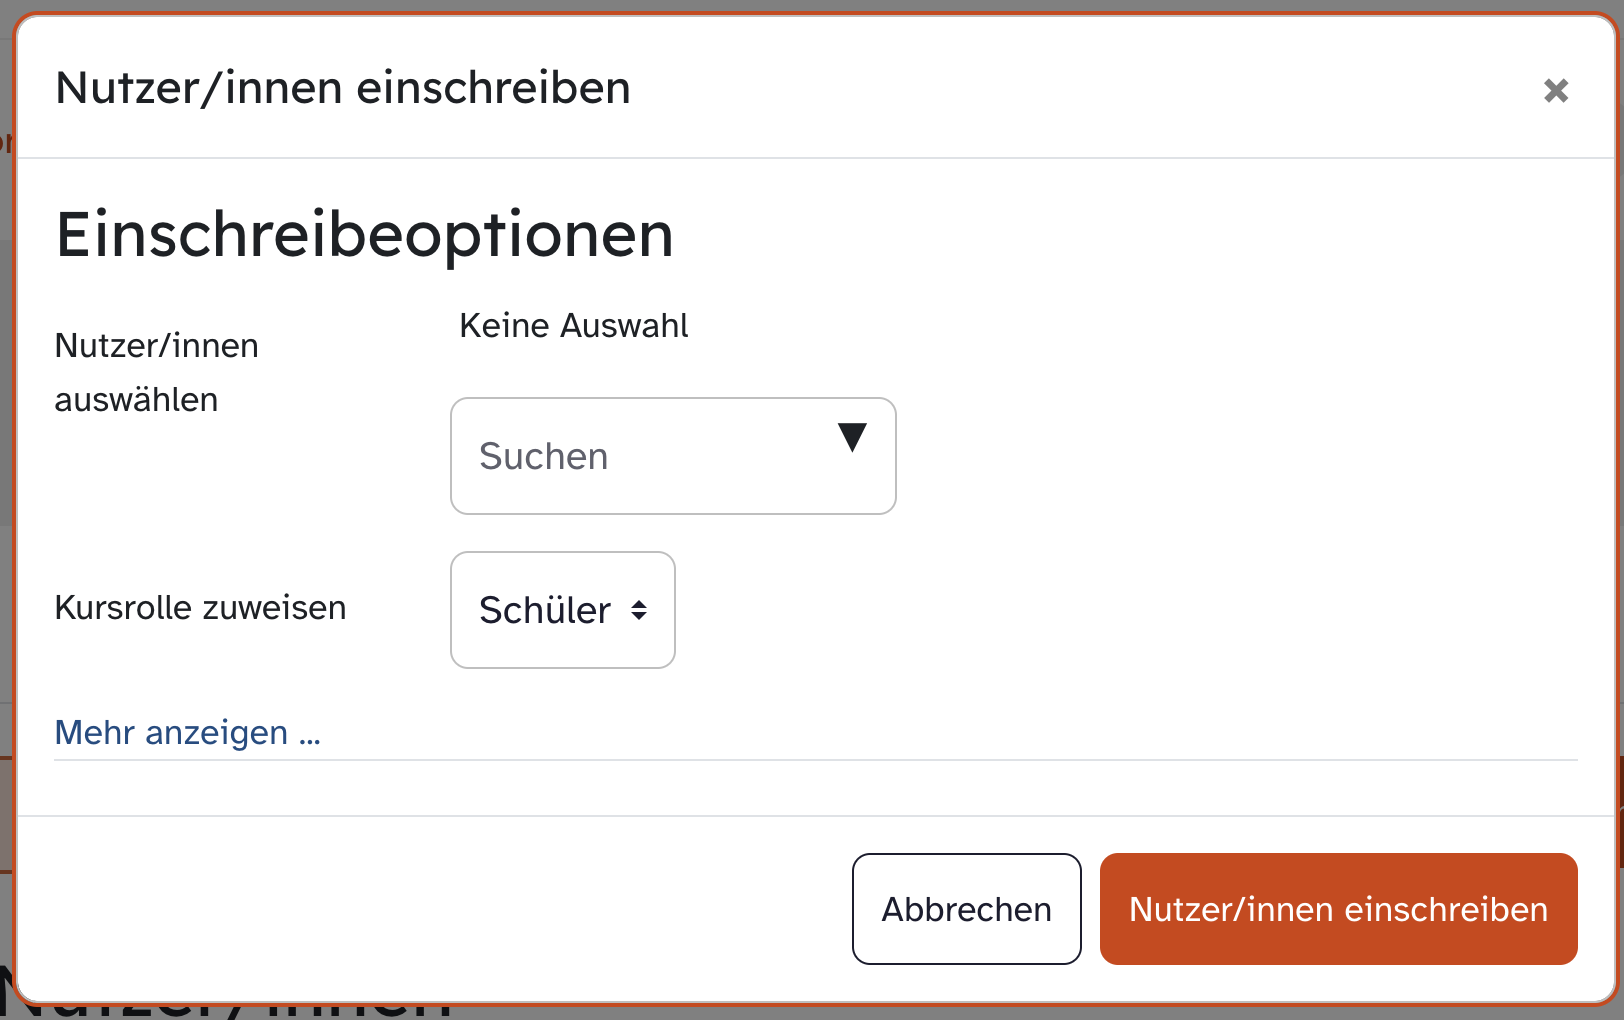Click empty header space beside the X icon
The height and width of the screenshot is (1020, 1624).
tap(1200, 88)
